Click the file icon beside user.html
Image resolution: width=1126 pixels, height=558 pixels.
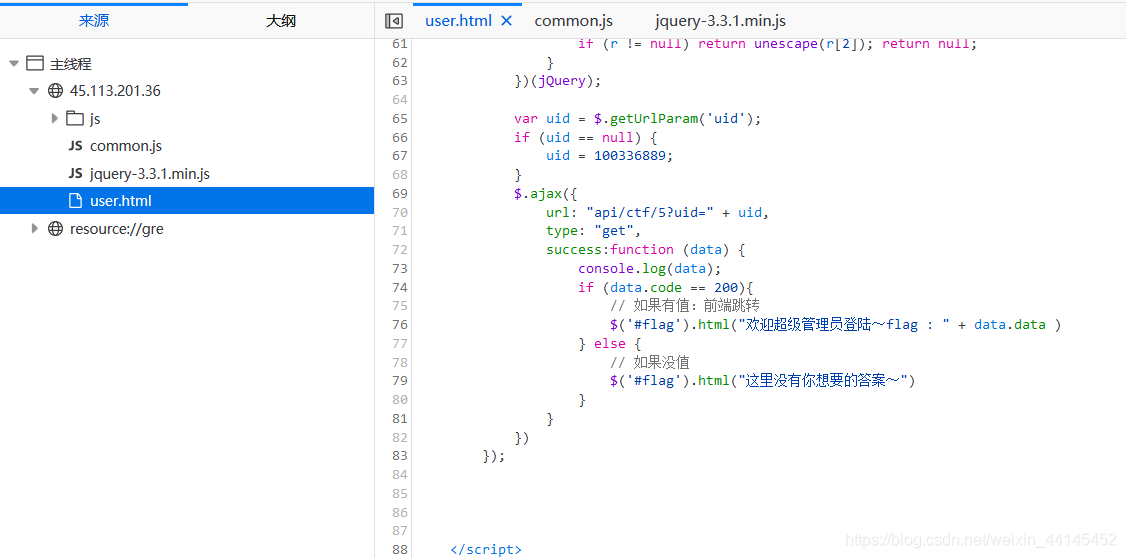75,201
